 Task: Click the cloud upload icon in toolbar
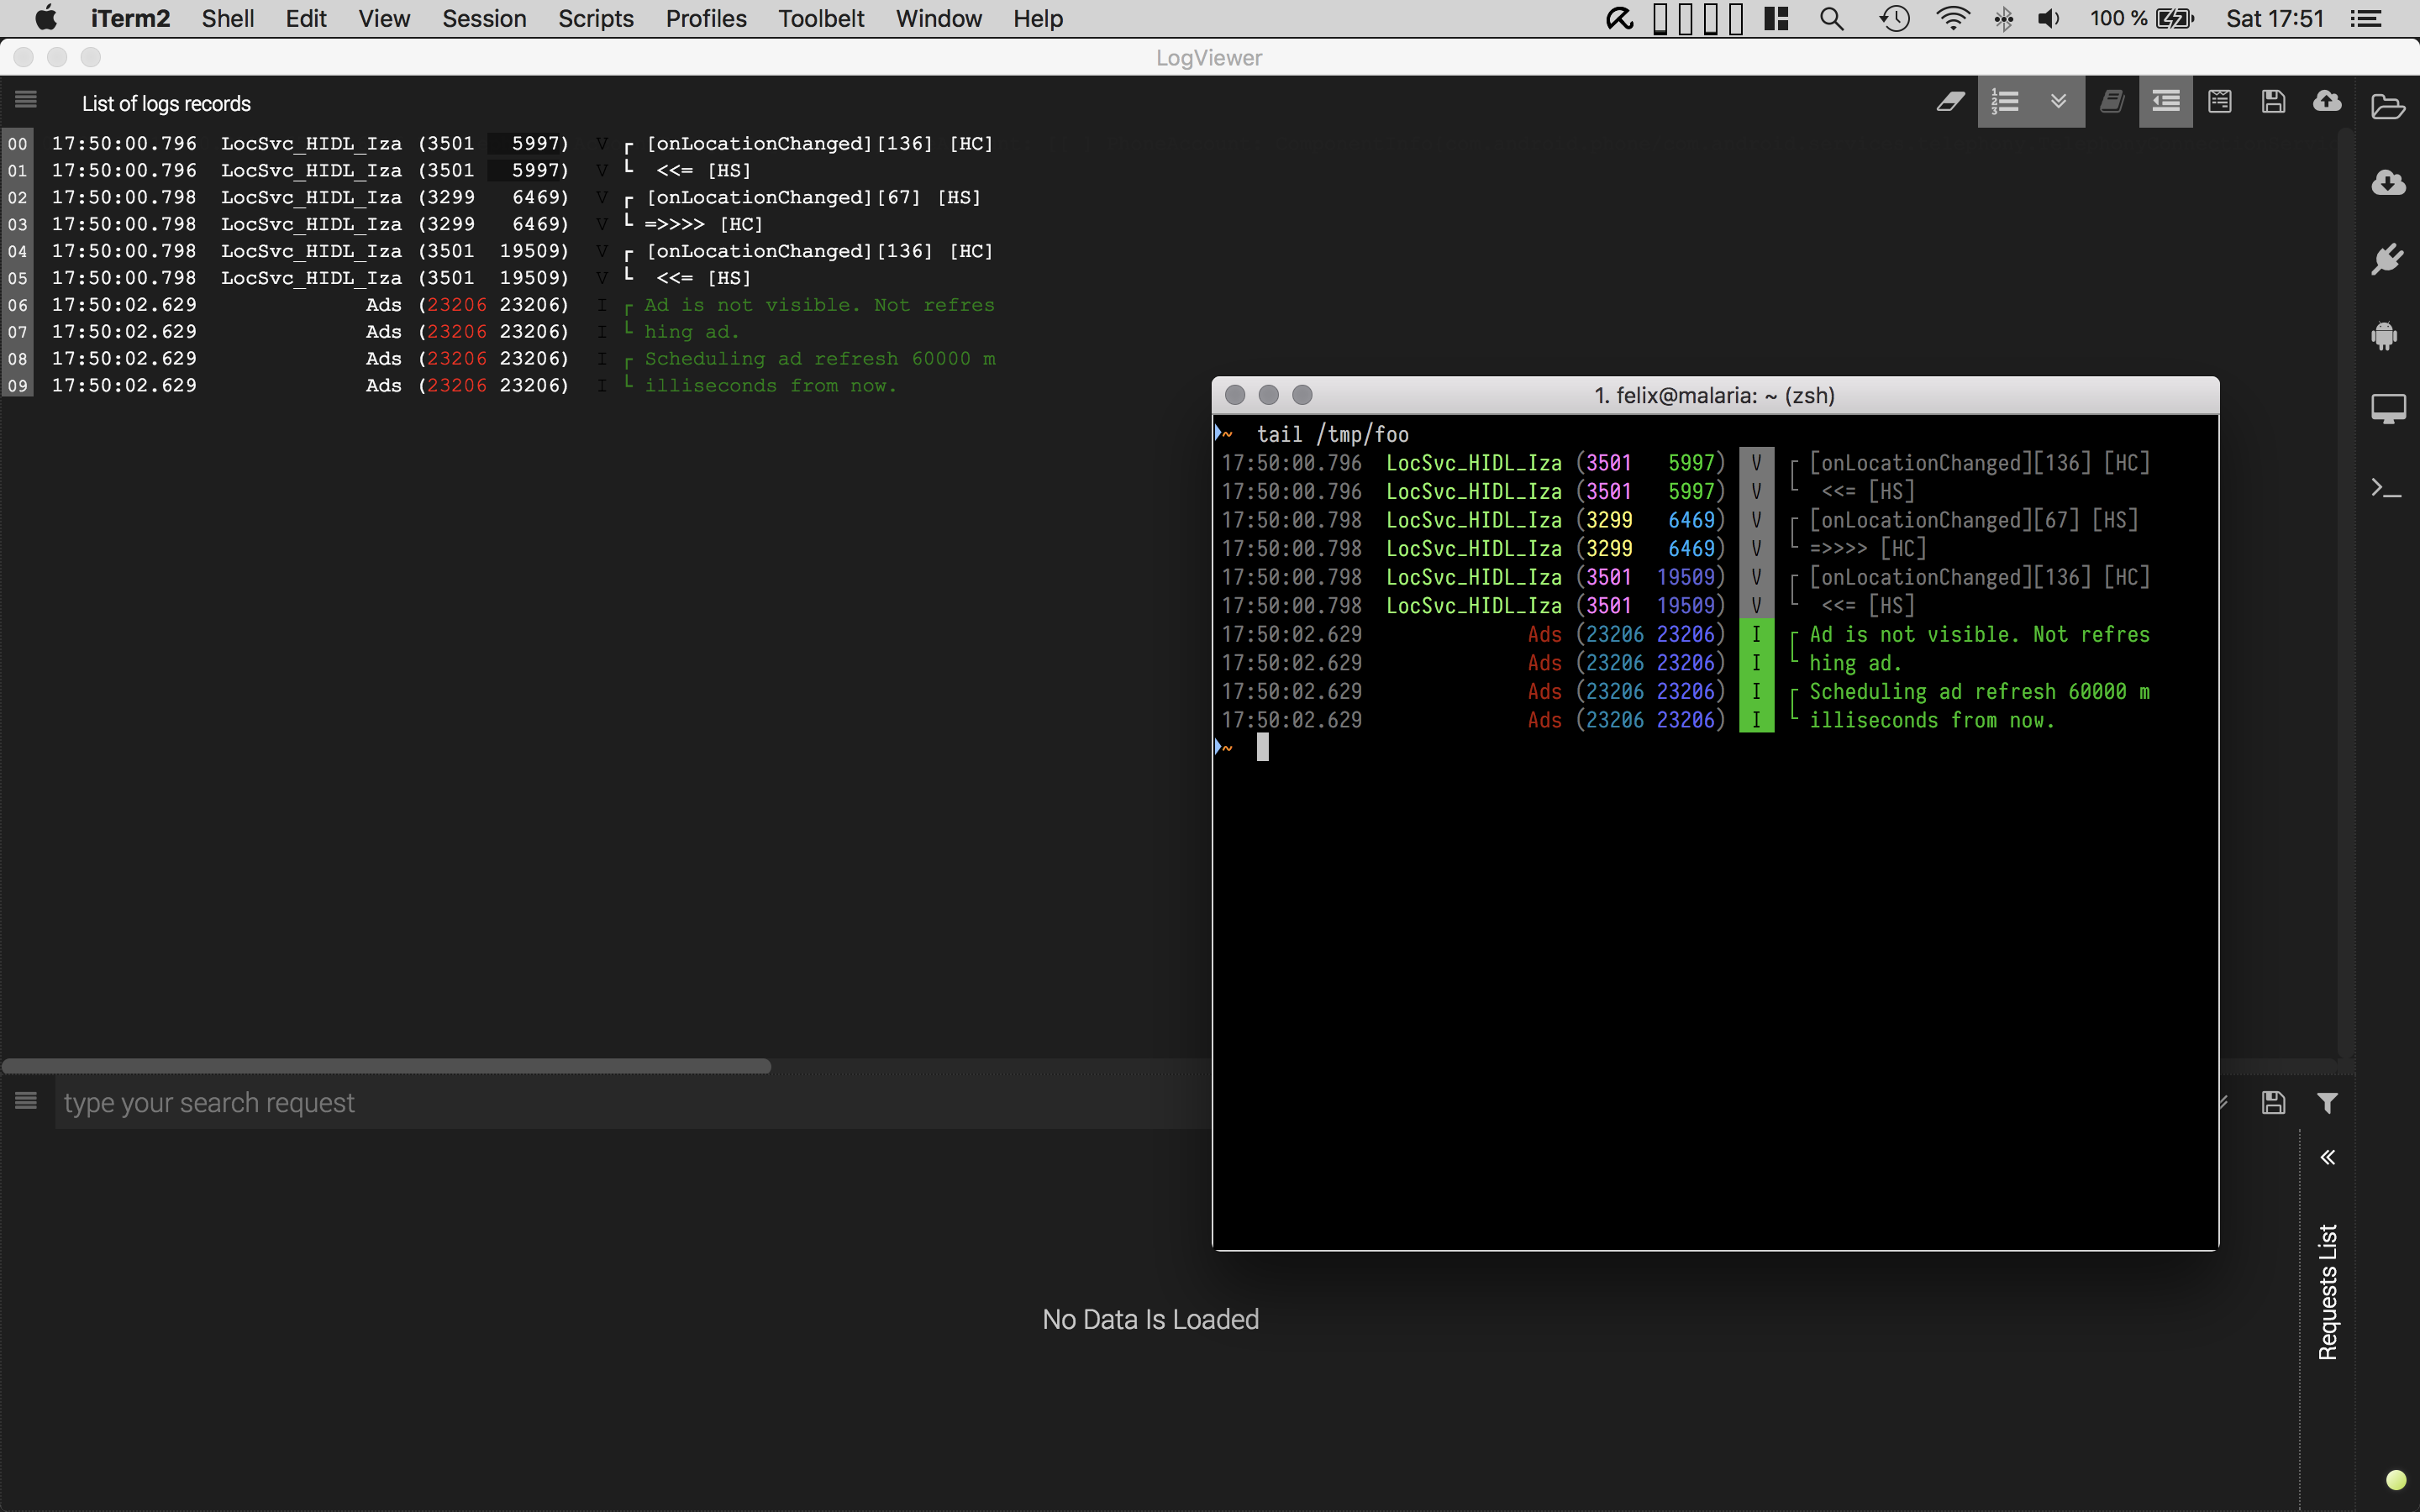(x=2326, y=102)
